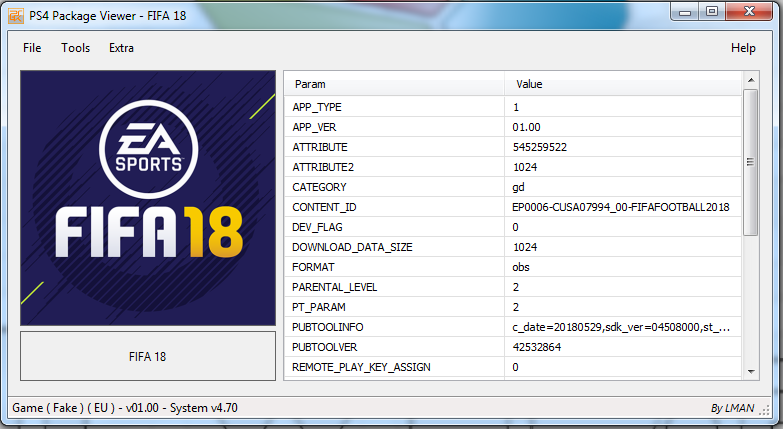Open the File menu
The image size is (783, 429).
pos(32,48)
